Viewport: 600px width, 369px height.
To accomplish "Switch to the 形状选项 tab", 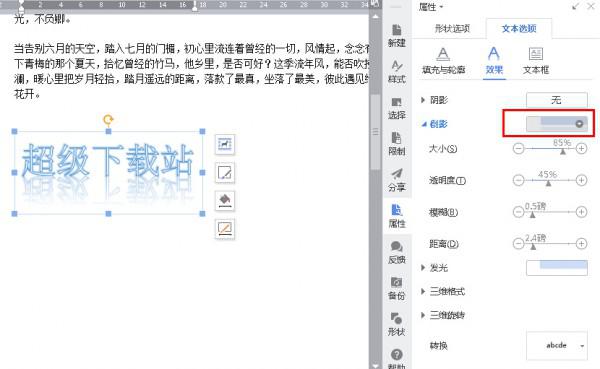I will (452, 28).
